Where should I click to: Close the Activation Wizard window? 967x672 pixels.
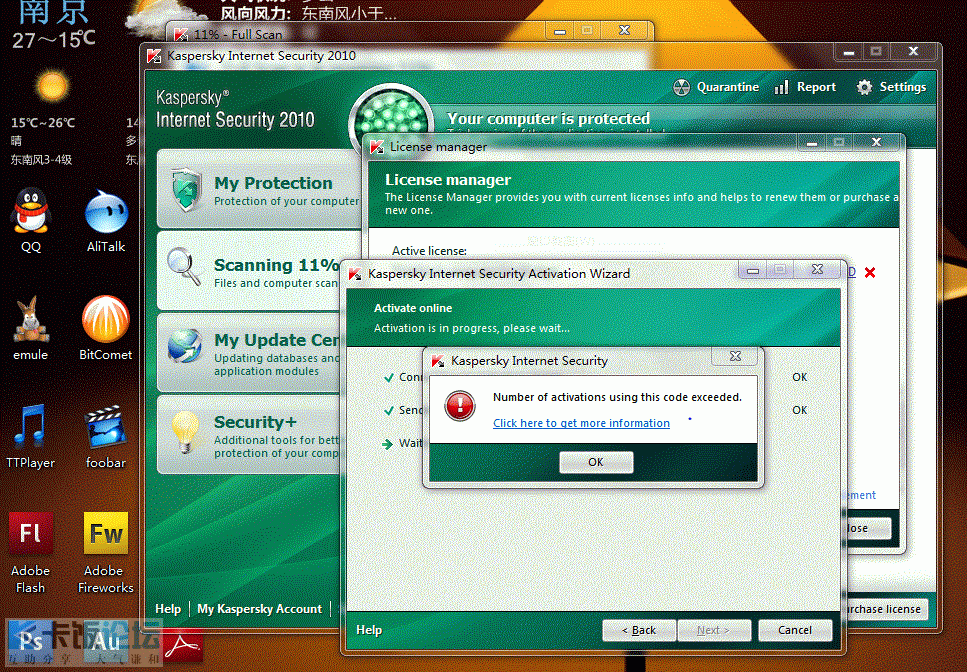(817, 269)
